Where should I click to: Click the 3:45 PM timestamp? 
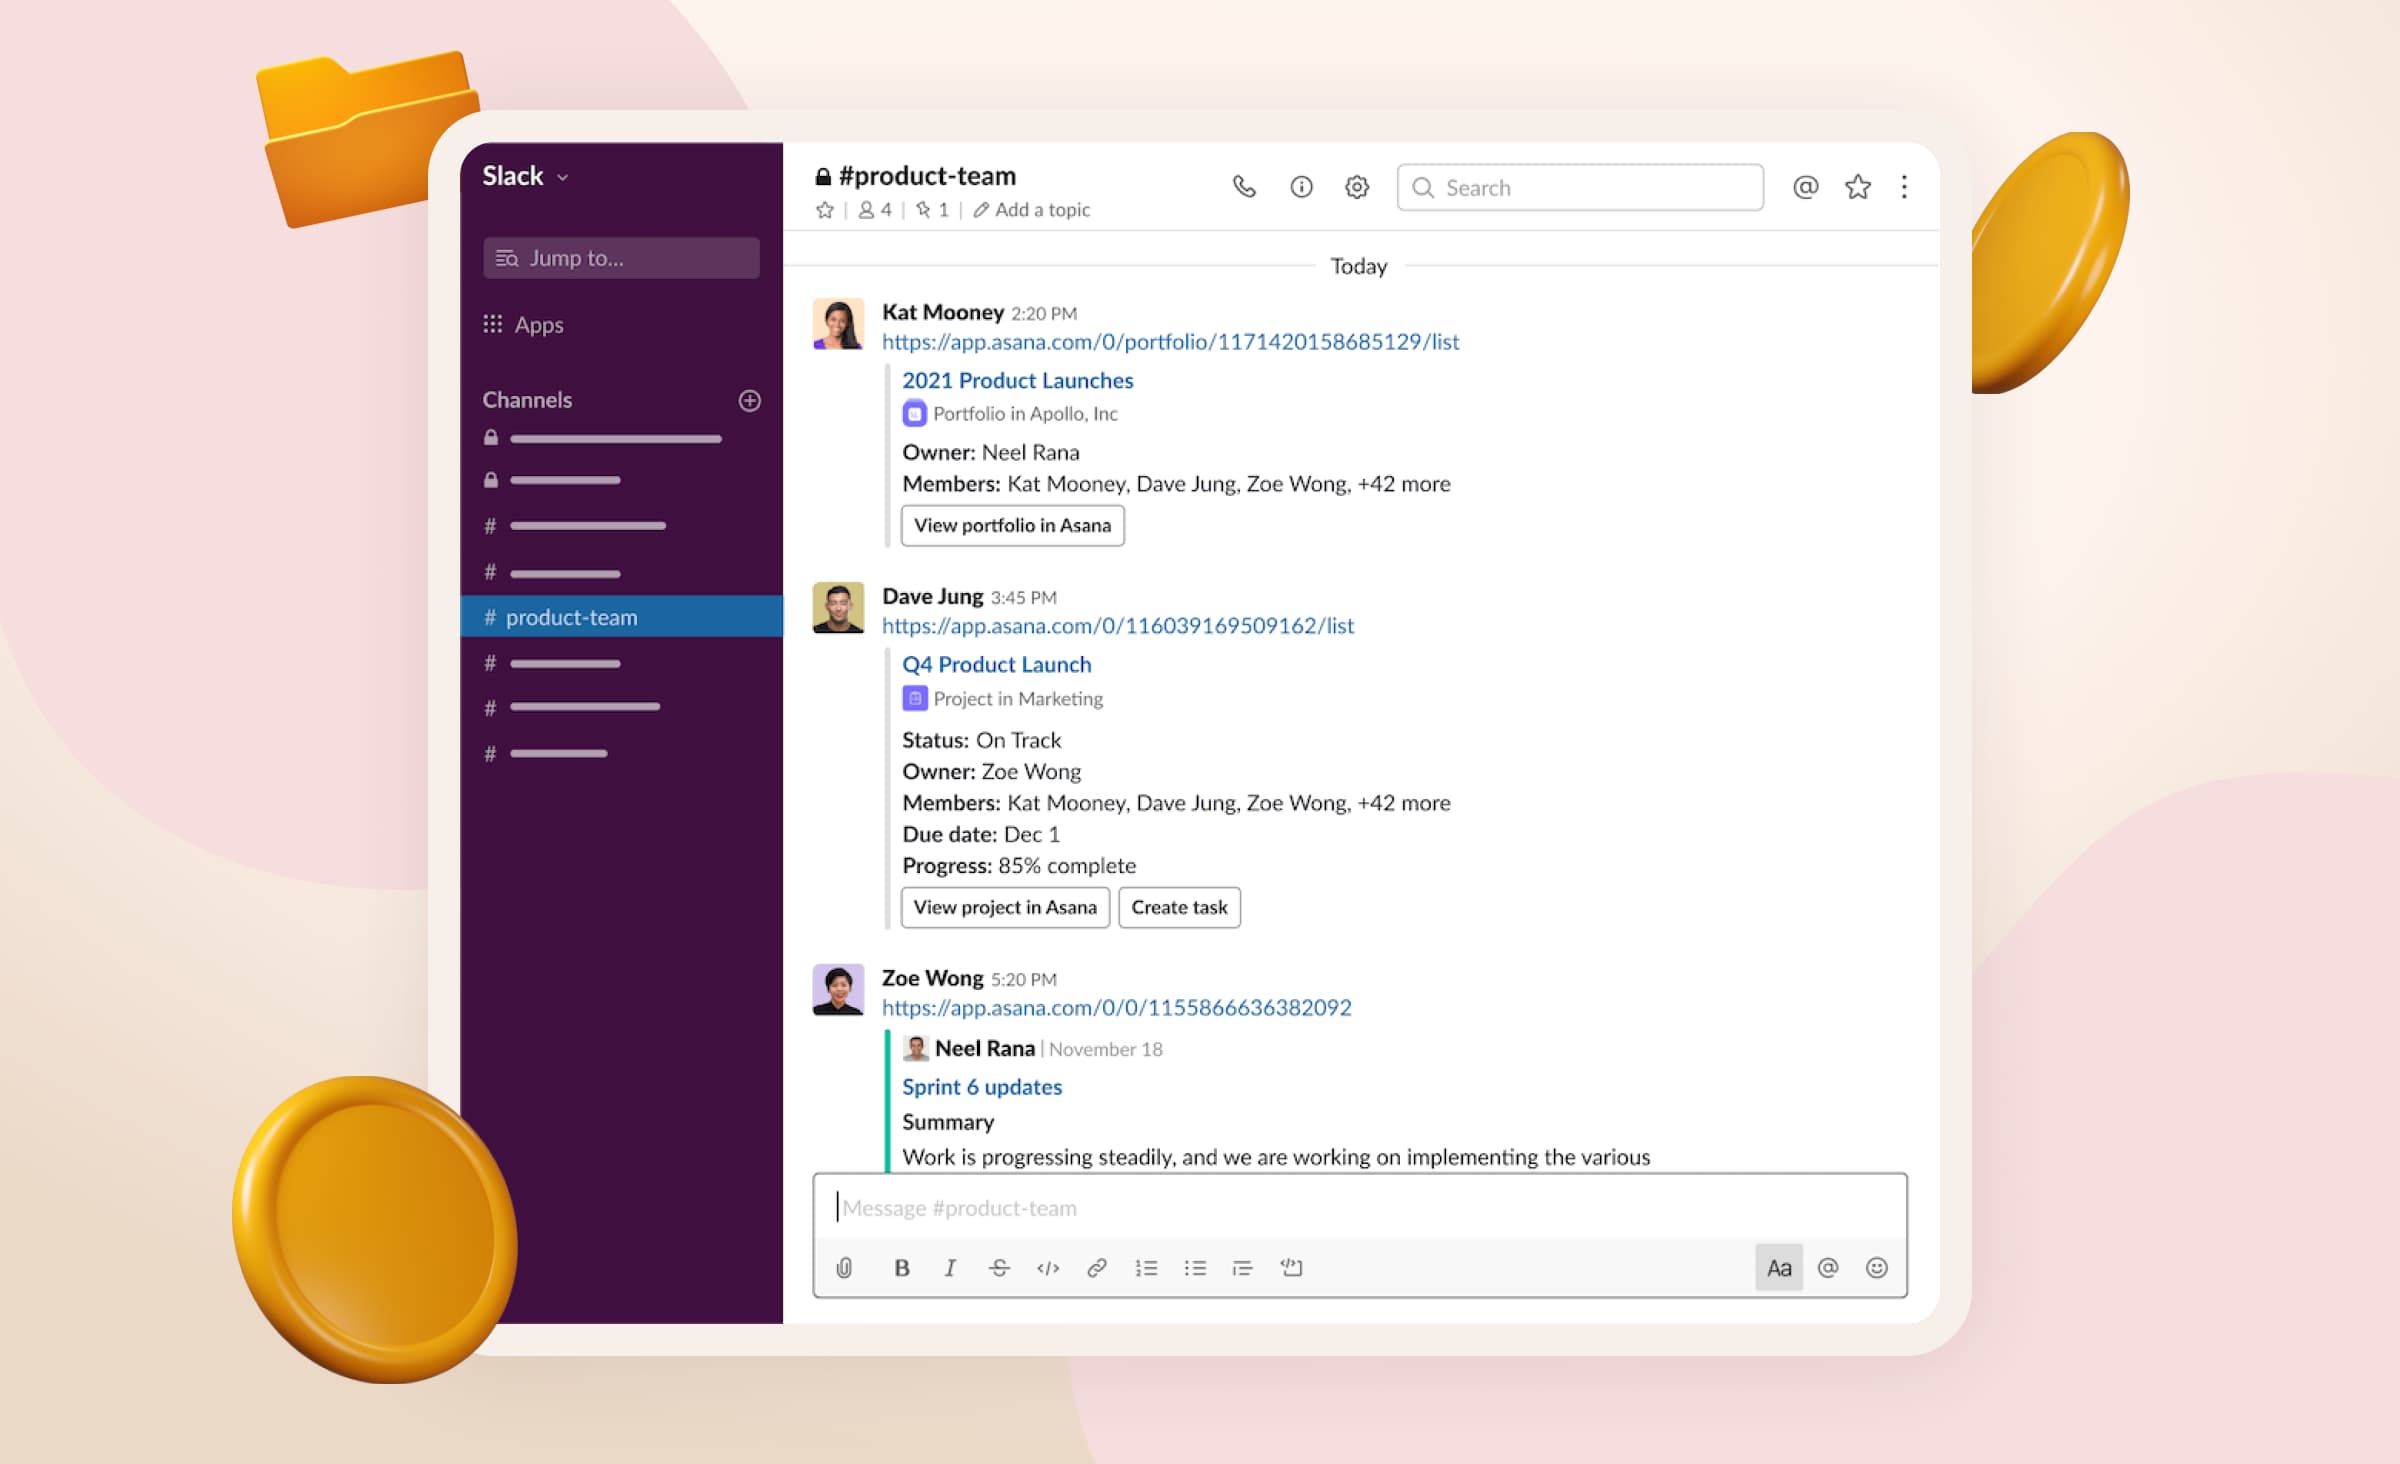tap(1024, 598)
